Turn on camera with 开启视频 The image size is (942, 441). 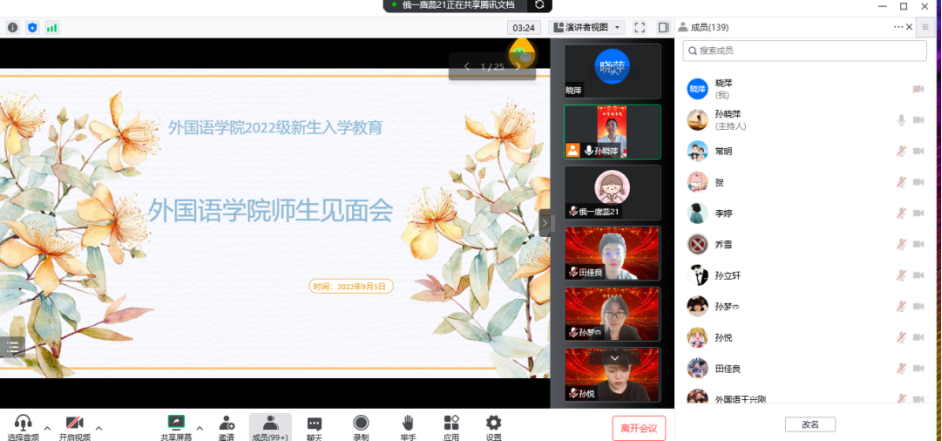tap(73, 426)
